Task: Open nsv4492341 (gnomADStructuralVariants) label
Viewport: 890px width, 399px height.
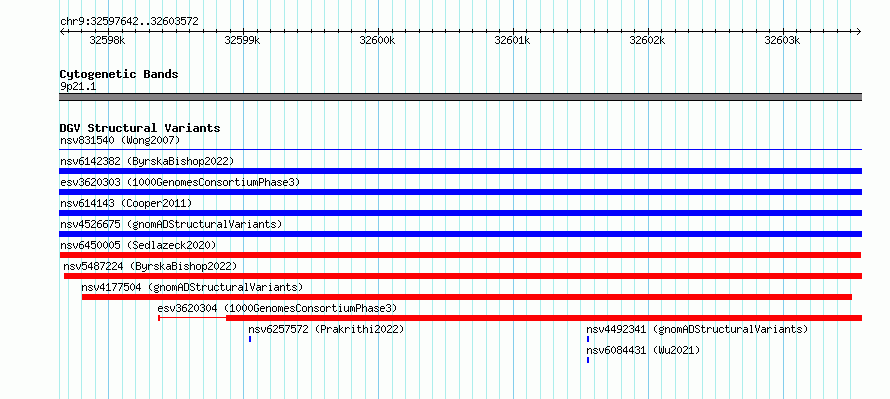Action: pyautogui.click(x=697, y=329)
